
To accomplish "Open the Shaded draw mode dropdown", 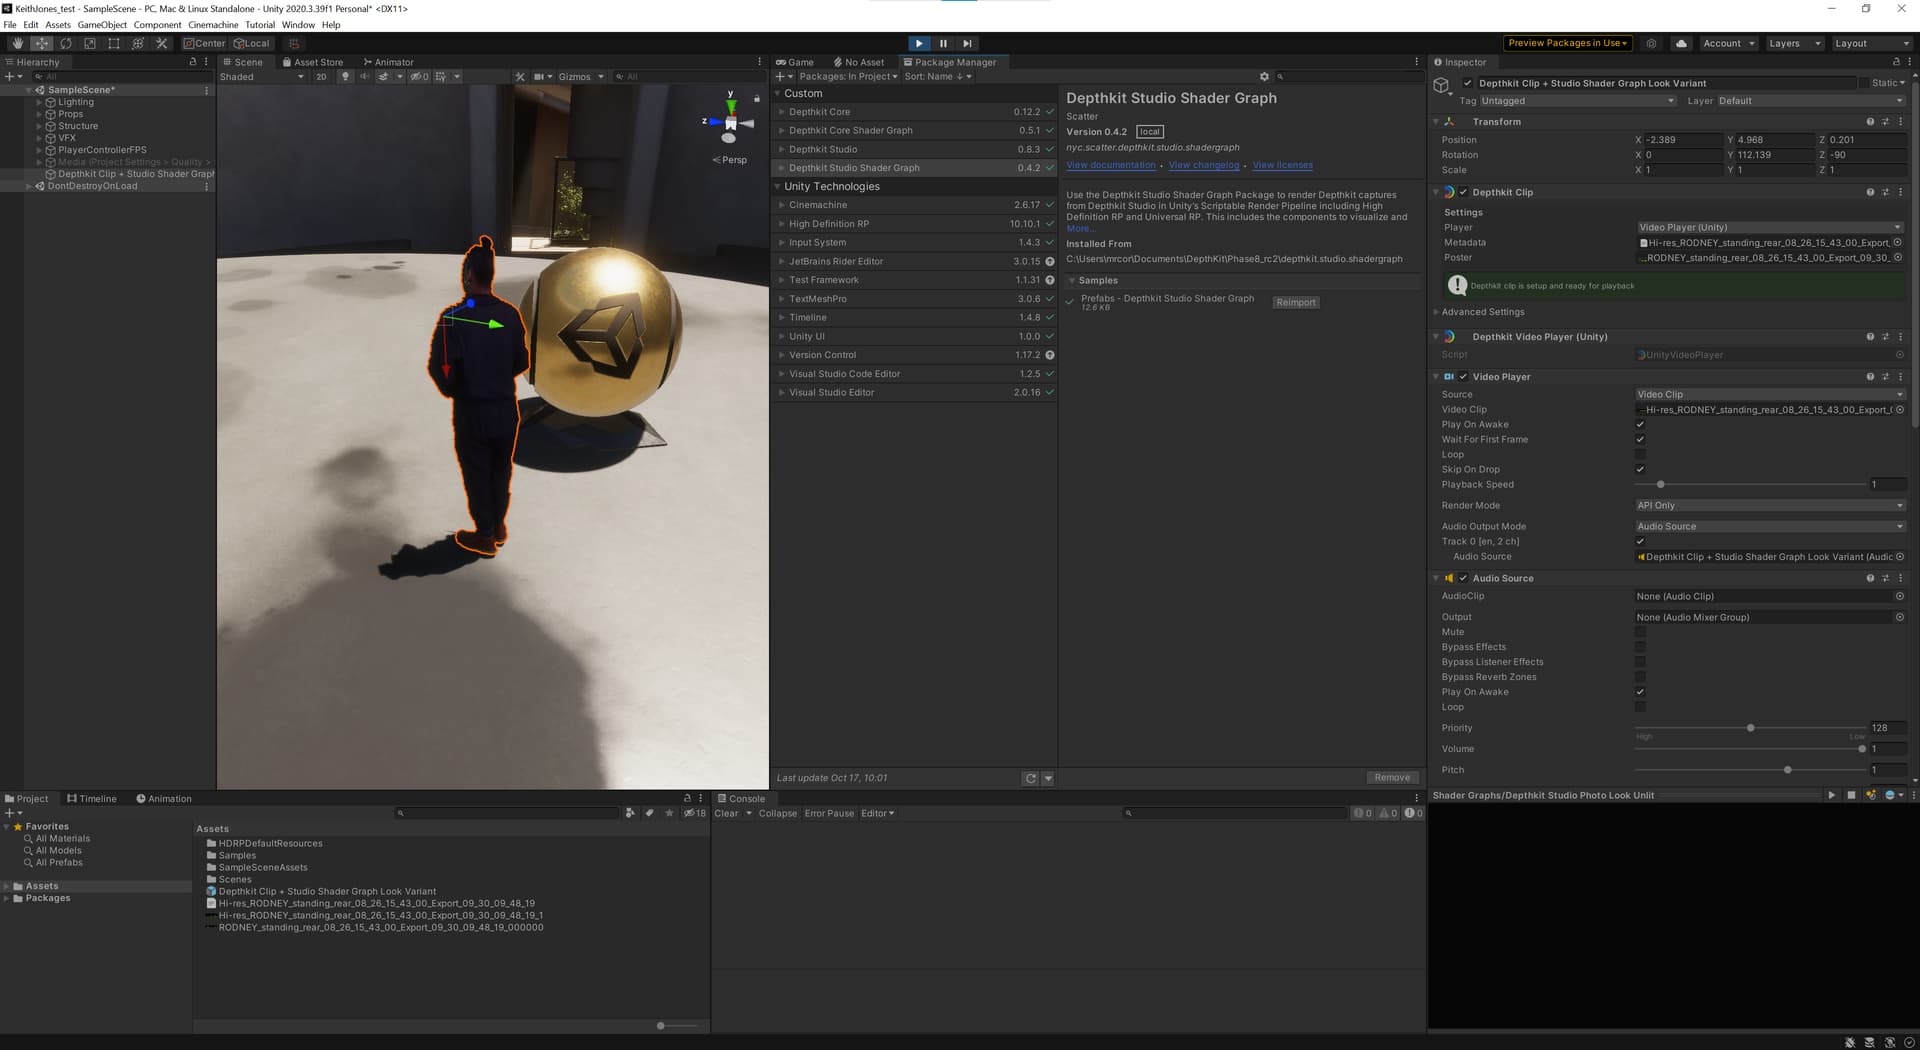I will pyautogui.click(x=262, y=77).
